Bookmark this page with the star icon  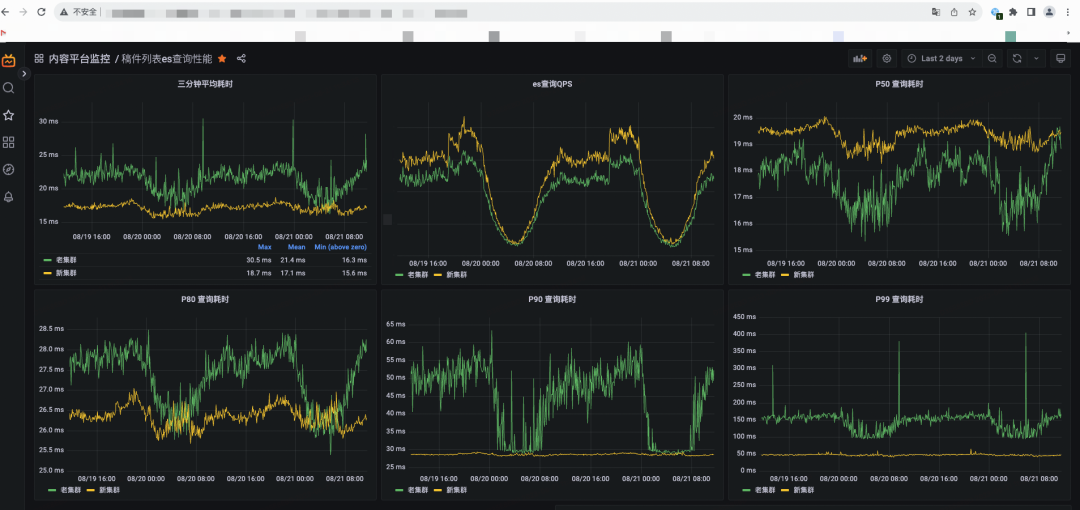972,12
